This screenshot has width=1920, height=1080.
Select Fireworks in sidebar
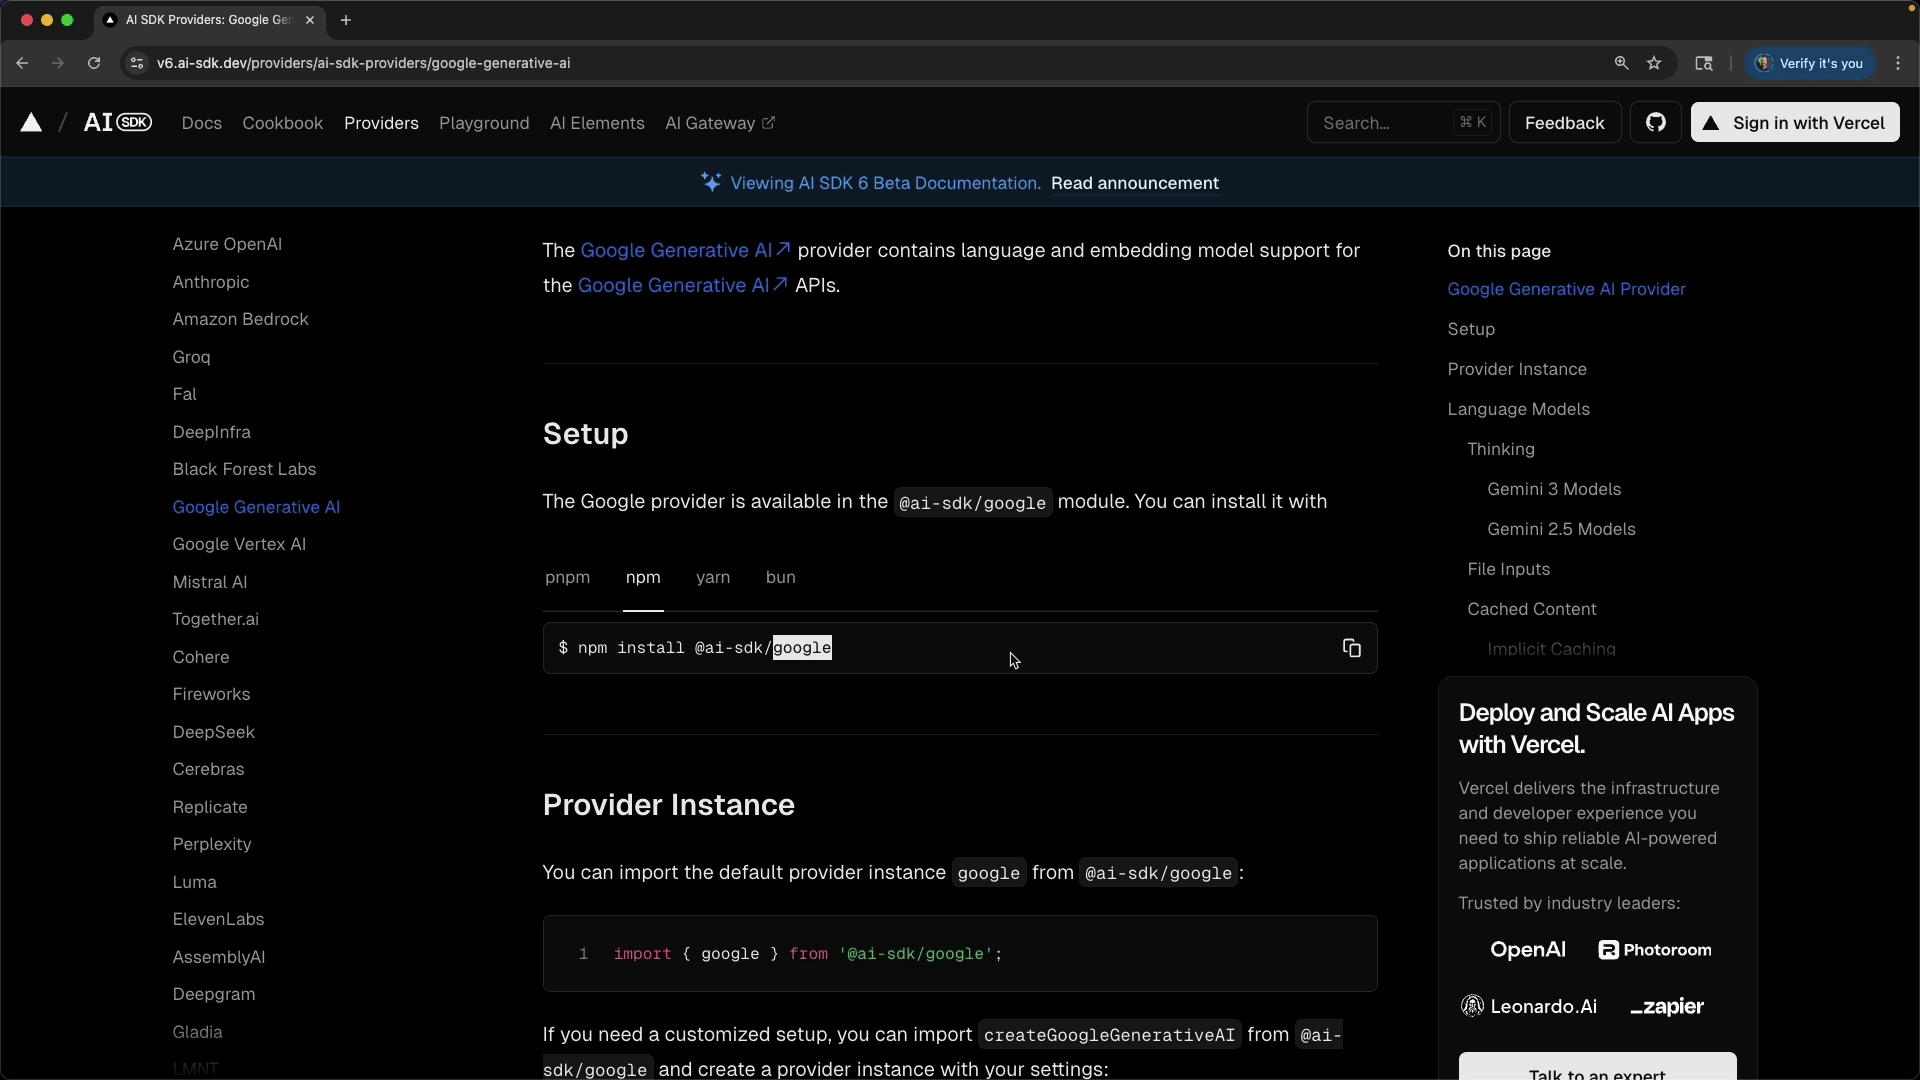tap(211, 694)
